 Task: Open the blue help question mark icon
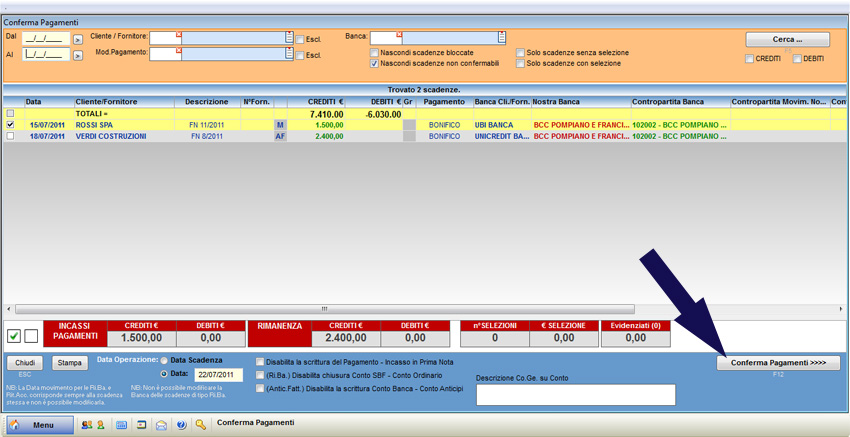tap(181, 425)
